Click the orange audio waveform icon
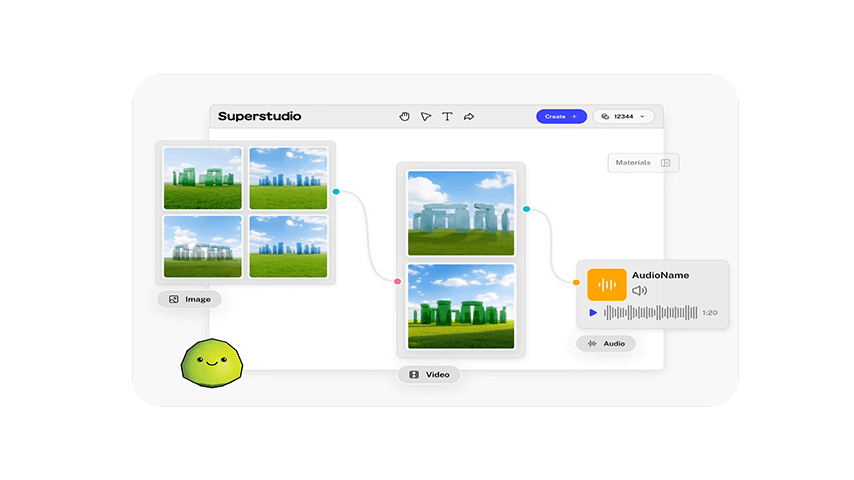This screenshot has width=854, height=480. [x=607, y=285]
